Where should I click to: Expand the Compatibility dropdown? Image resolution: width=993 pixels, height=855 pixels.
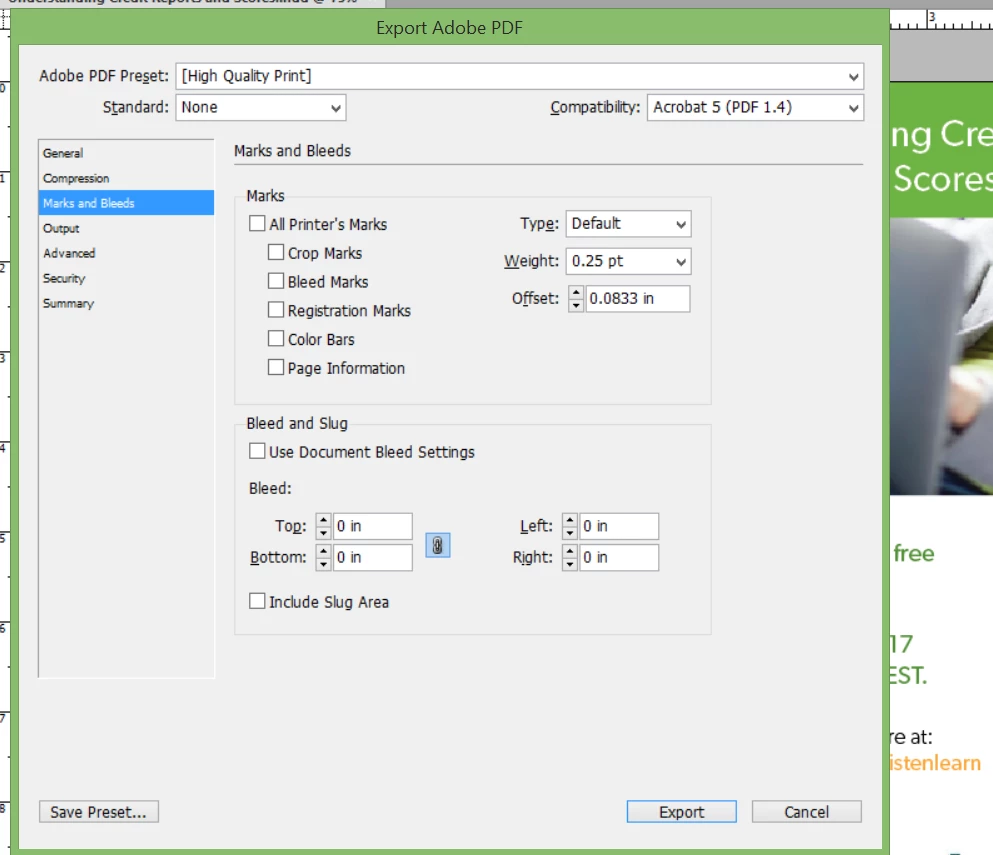click(x=755, y=108)
